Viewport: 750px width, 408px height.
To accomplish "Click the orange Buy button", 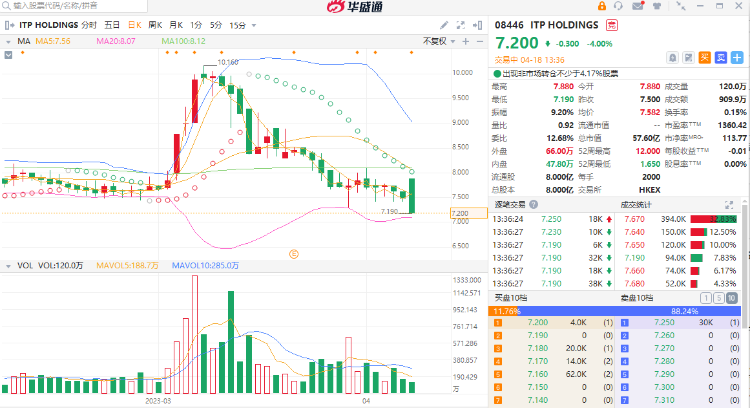I will [705, 58].
